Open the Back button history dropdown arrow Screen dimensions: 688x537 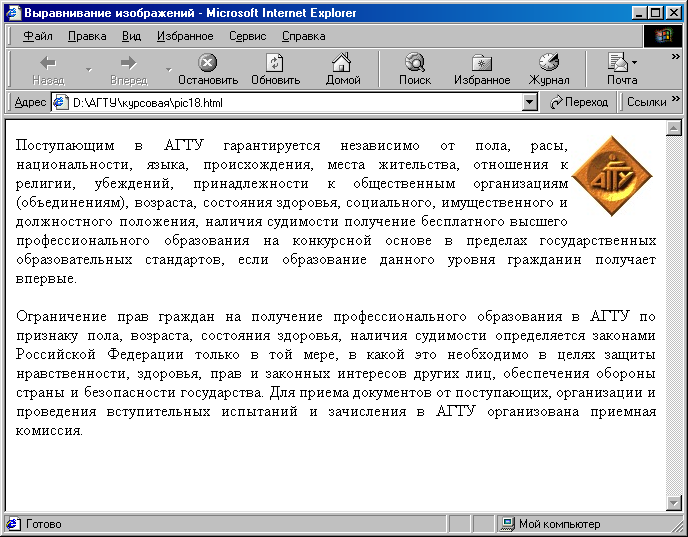coord(89,70)
